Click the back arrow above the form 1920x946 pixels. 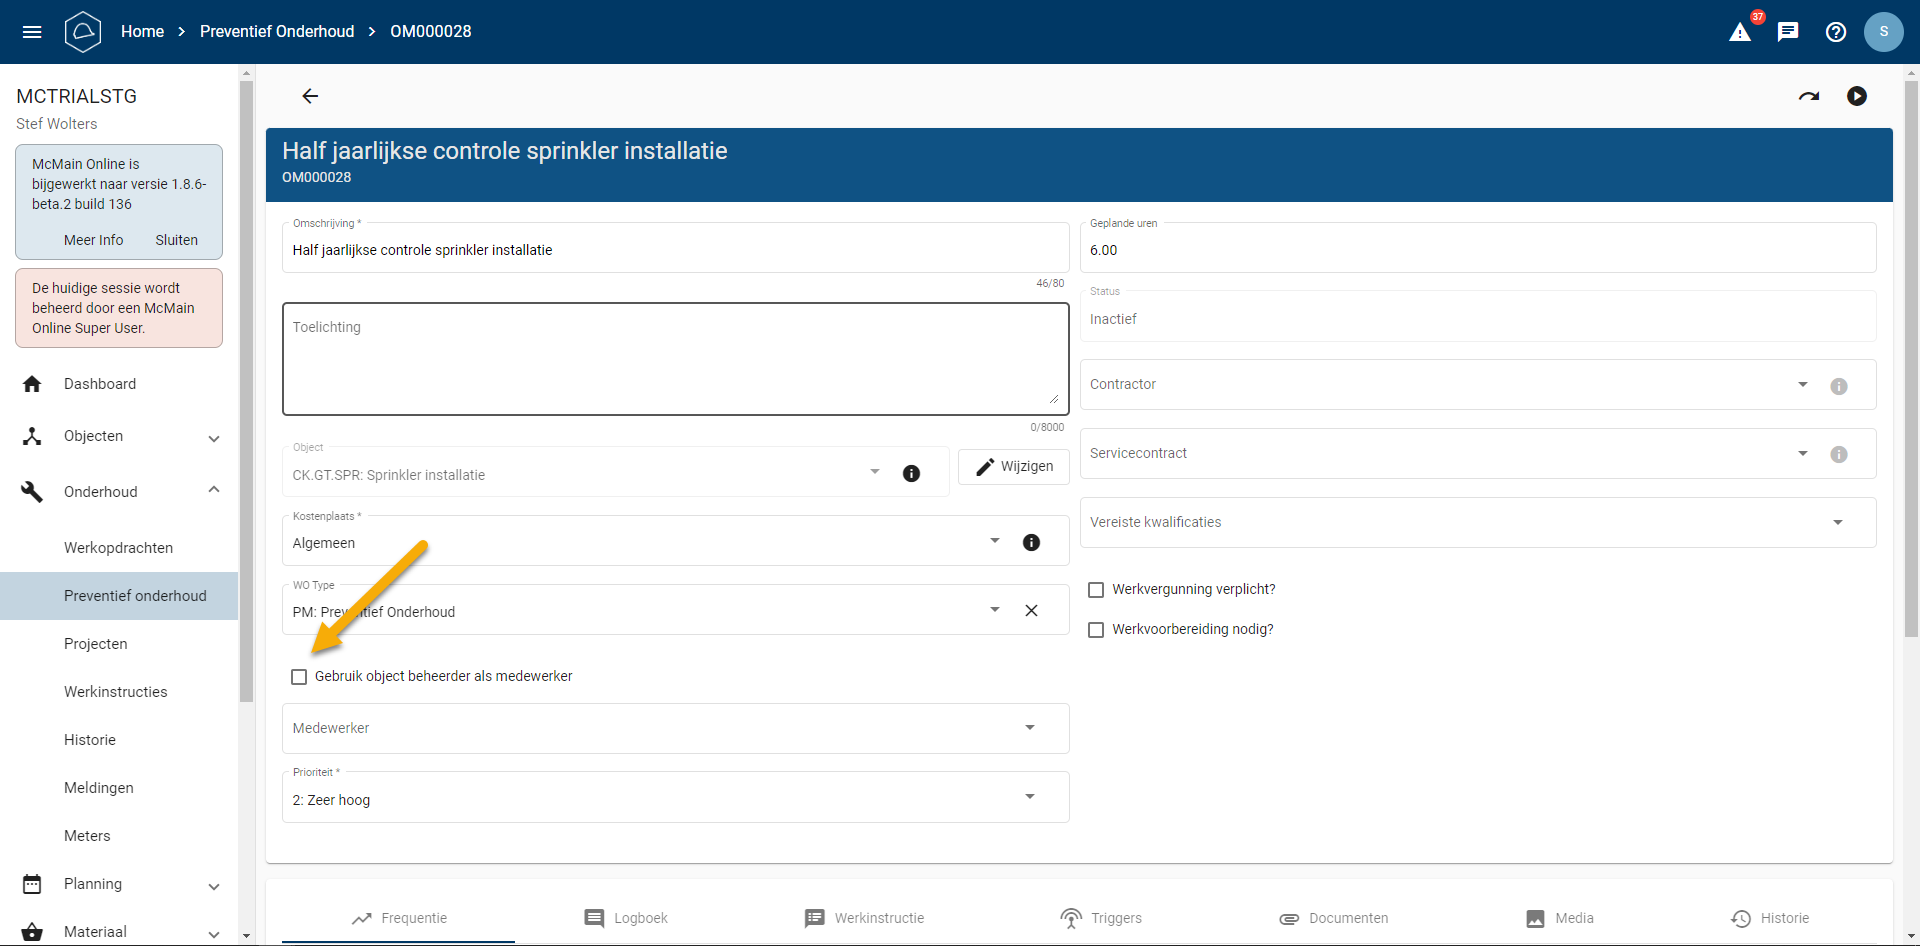[x=310, y=96]
